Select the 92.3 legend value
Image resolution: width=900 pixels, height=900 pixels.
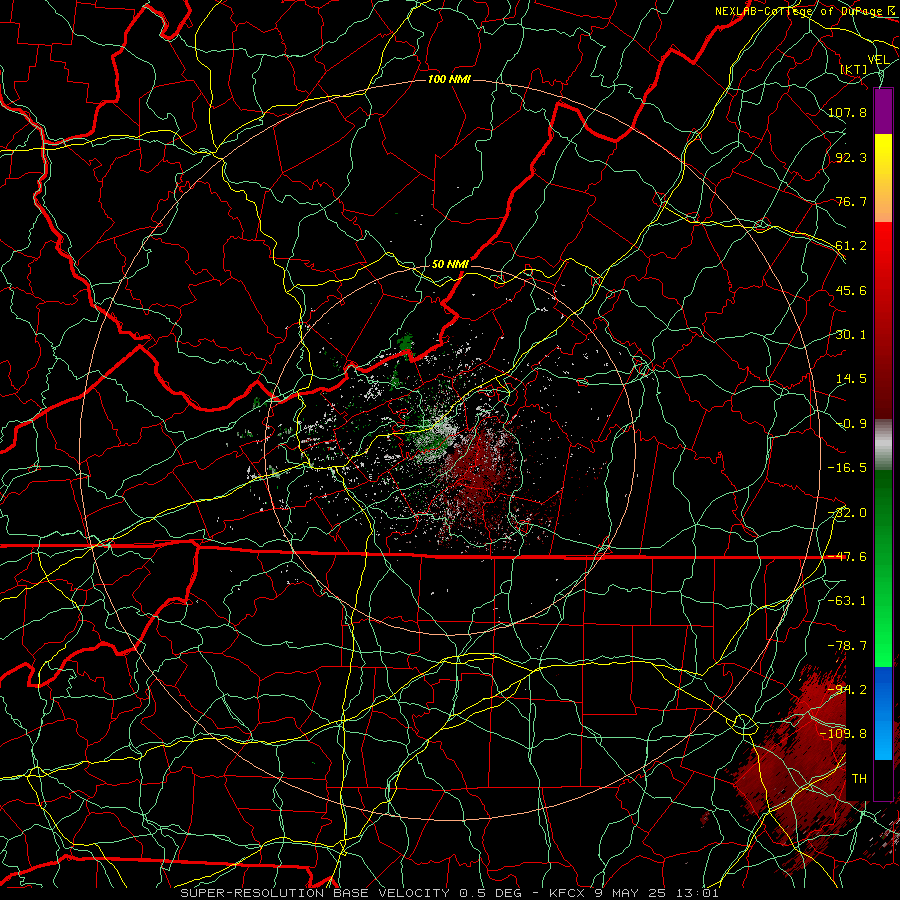pyautogui.click(x=851, y=157)
